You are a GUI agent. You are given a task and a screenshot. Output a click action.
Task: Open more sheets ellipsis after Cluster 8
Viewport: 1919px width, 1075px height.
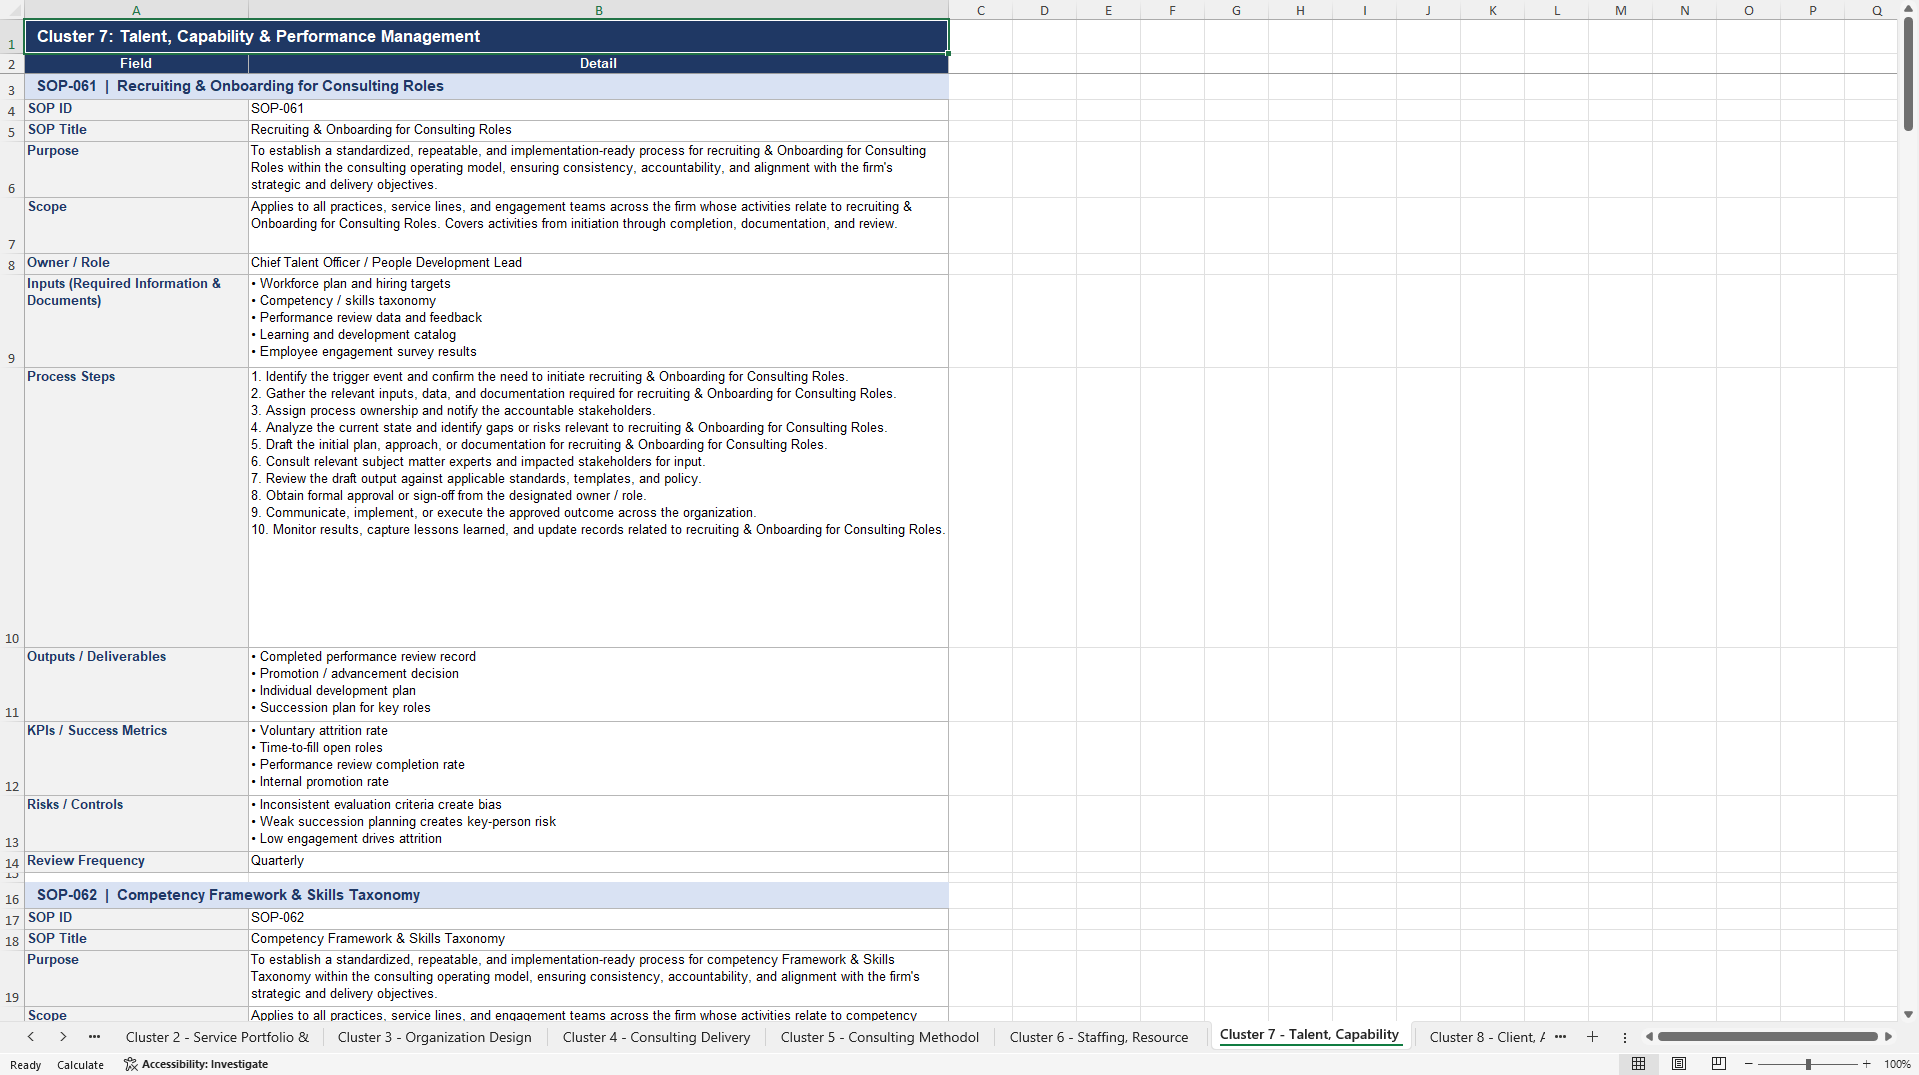1560,1037
